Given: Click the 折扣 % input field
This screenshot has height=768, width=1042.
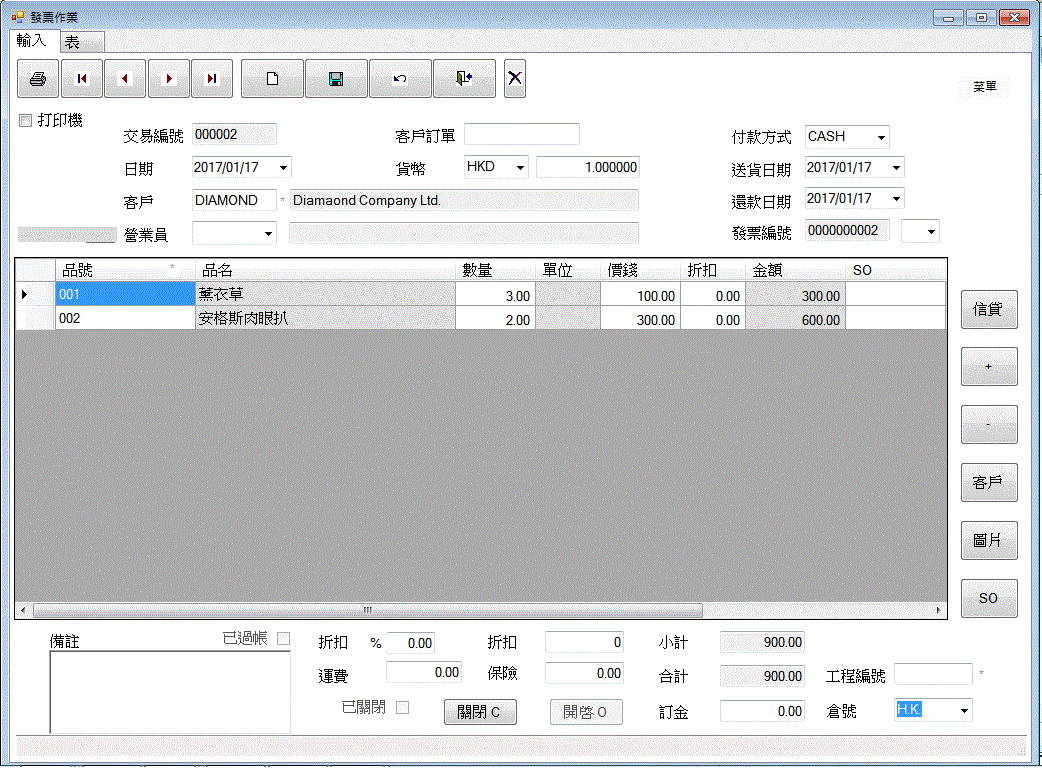Looking at the screenshot, I should 411,643.
